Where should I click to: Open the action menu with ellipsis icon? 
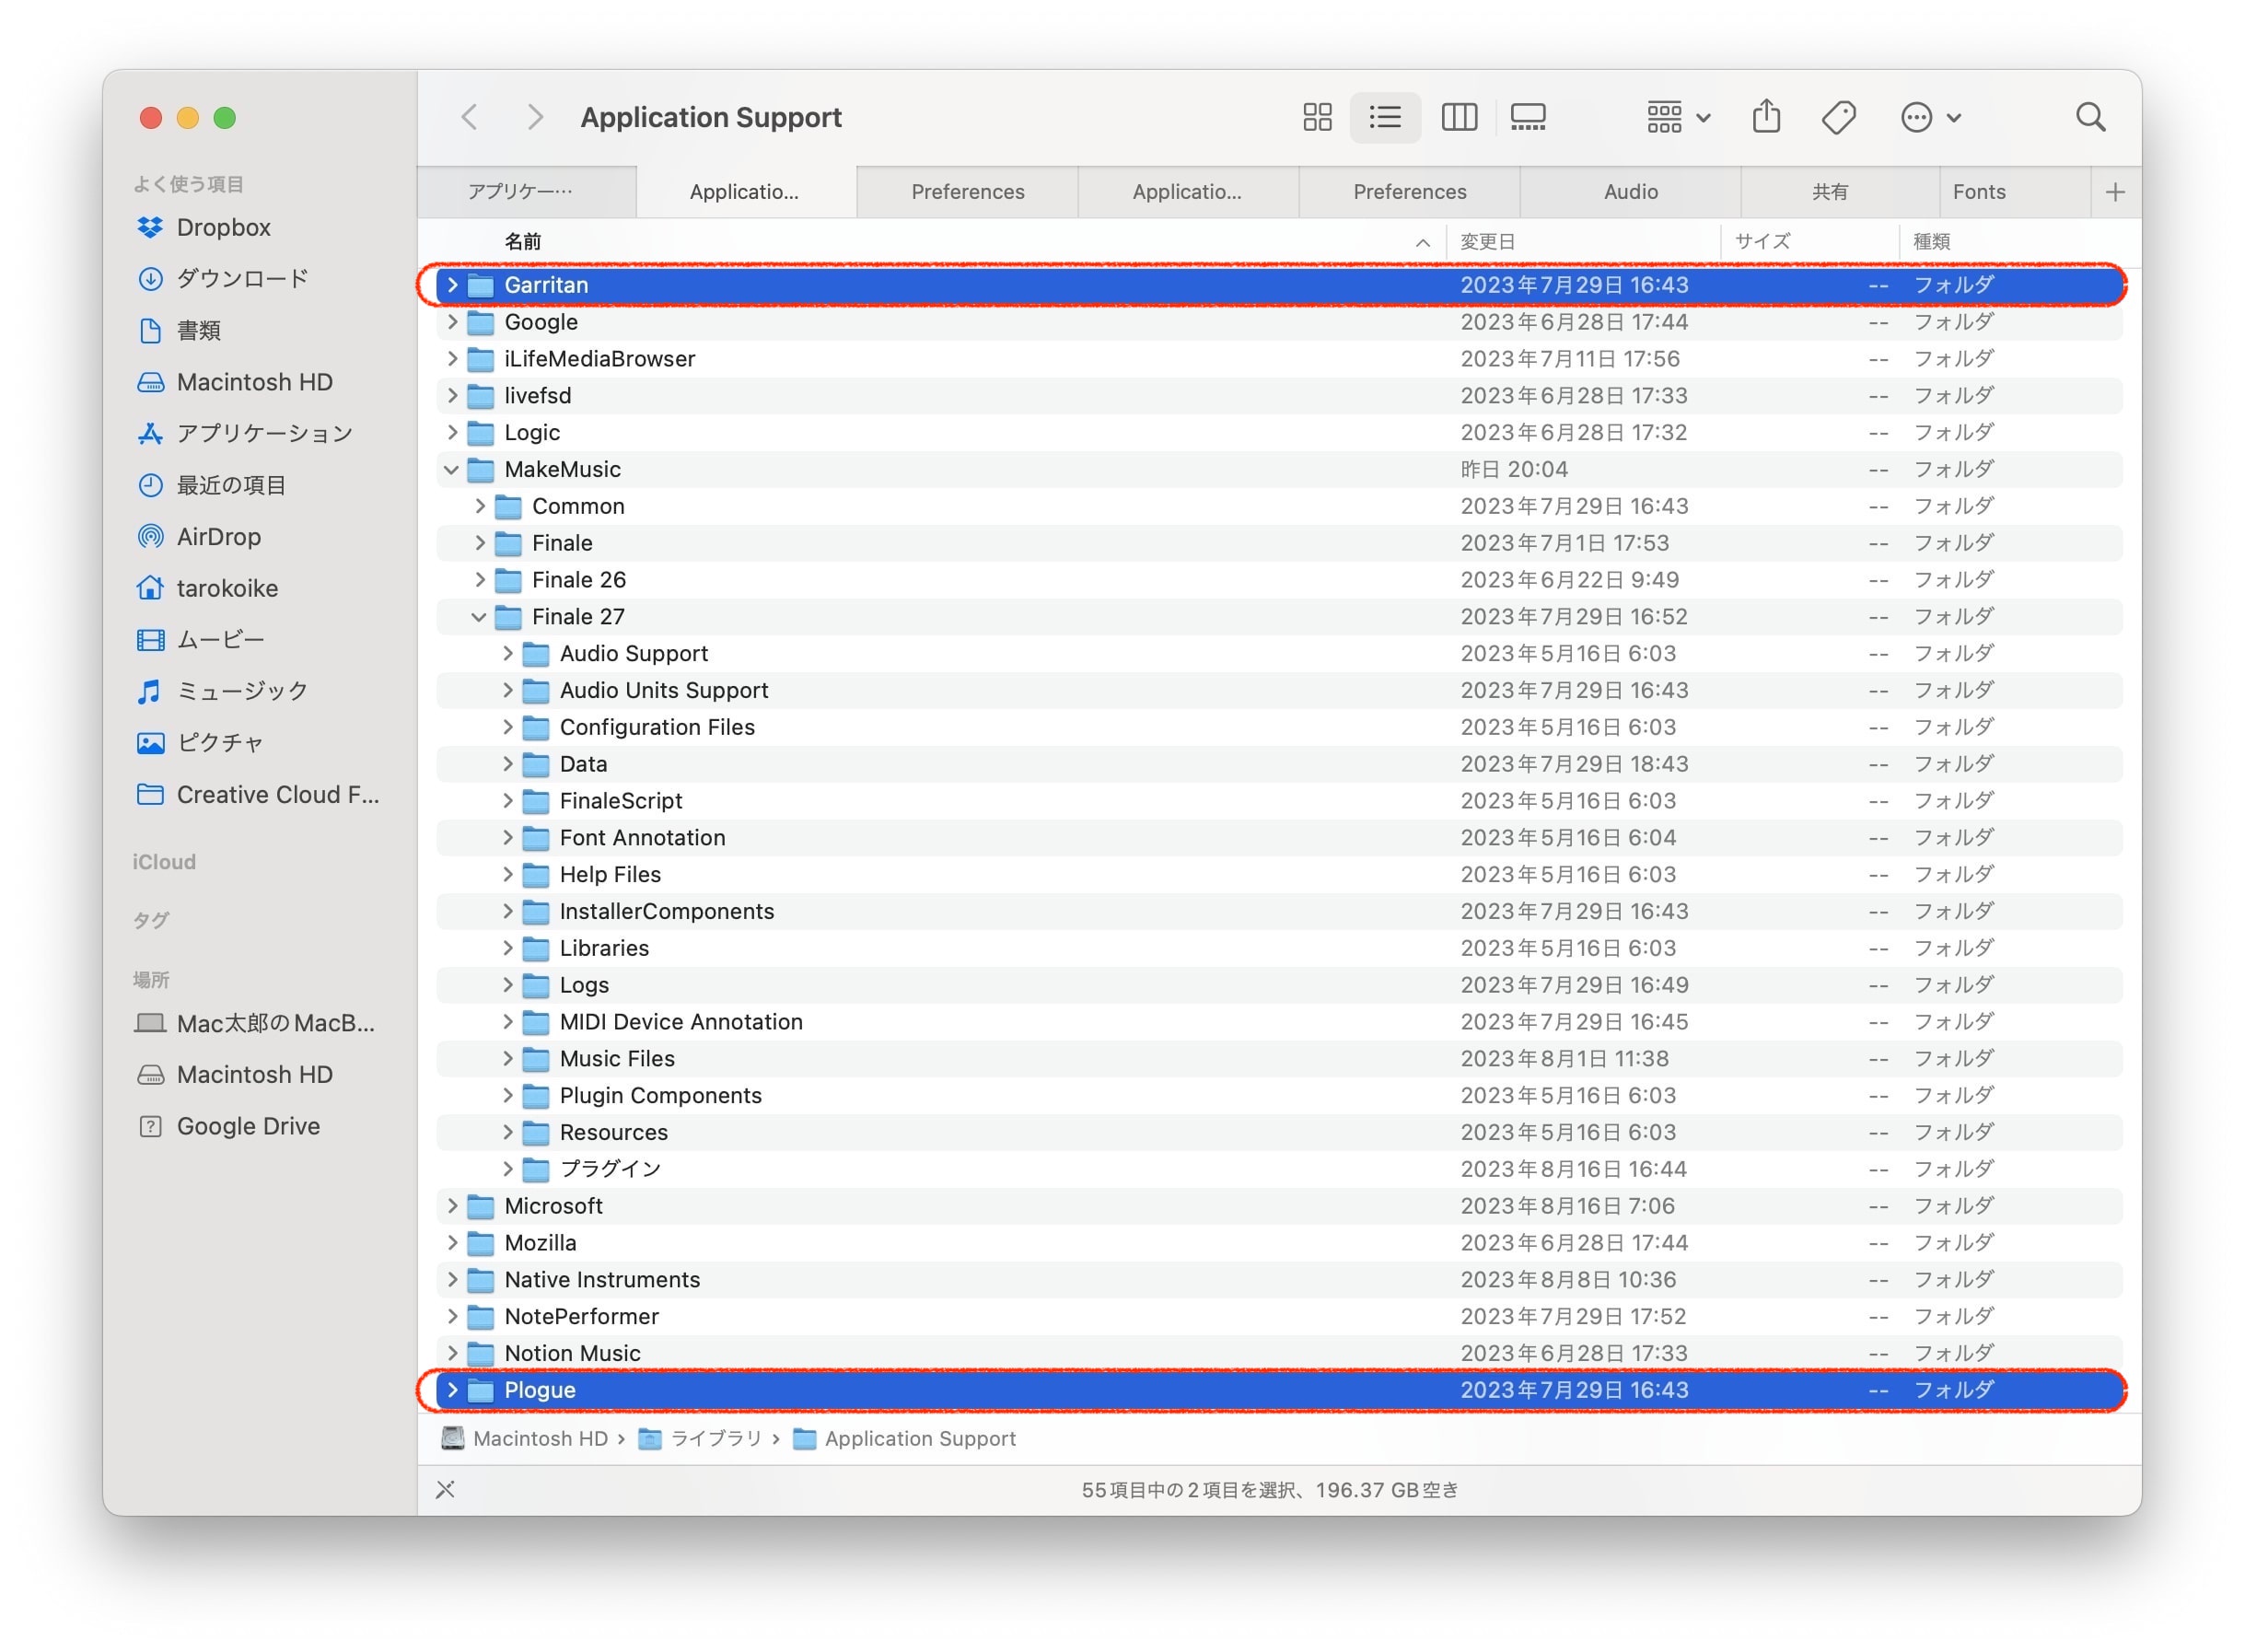coord(1930,117)
